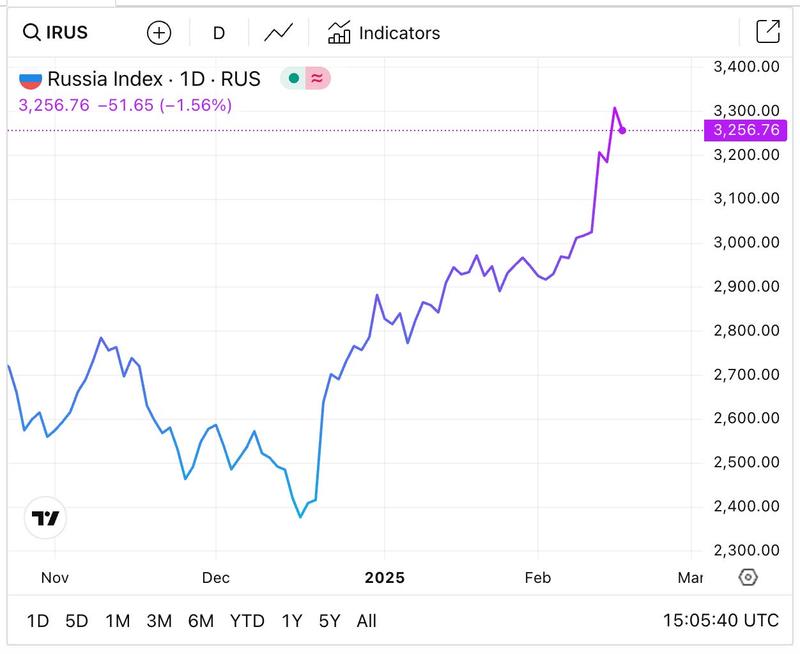The width and height of the screenshot is (800, 654).
Task: Open the Indicators panel
Action: [384, 32]
